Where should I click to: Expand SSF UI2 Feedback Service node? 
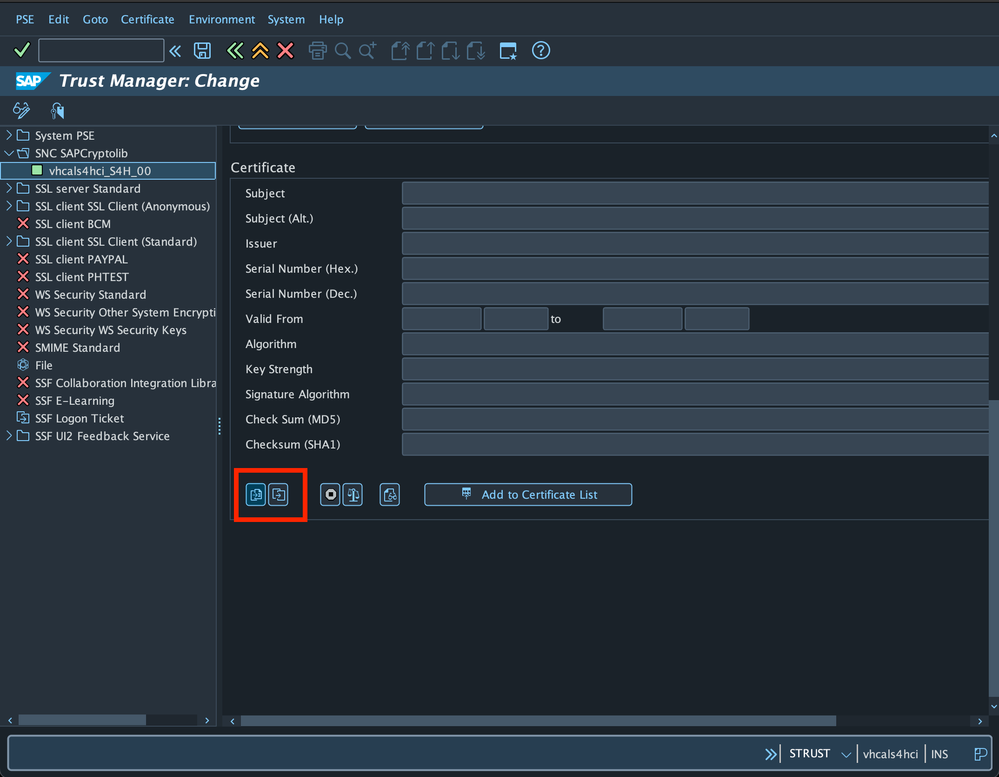[x=9, y=436]
